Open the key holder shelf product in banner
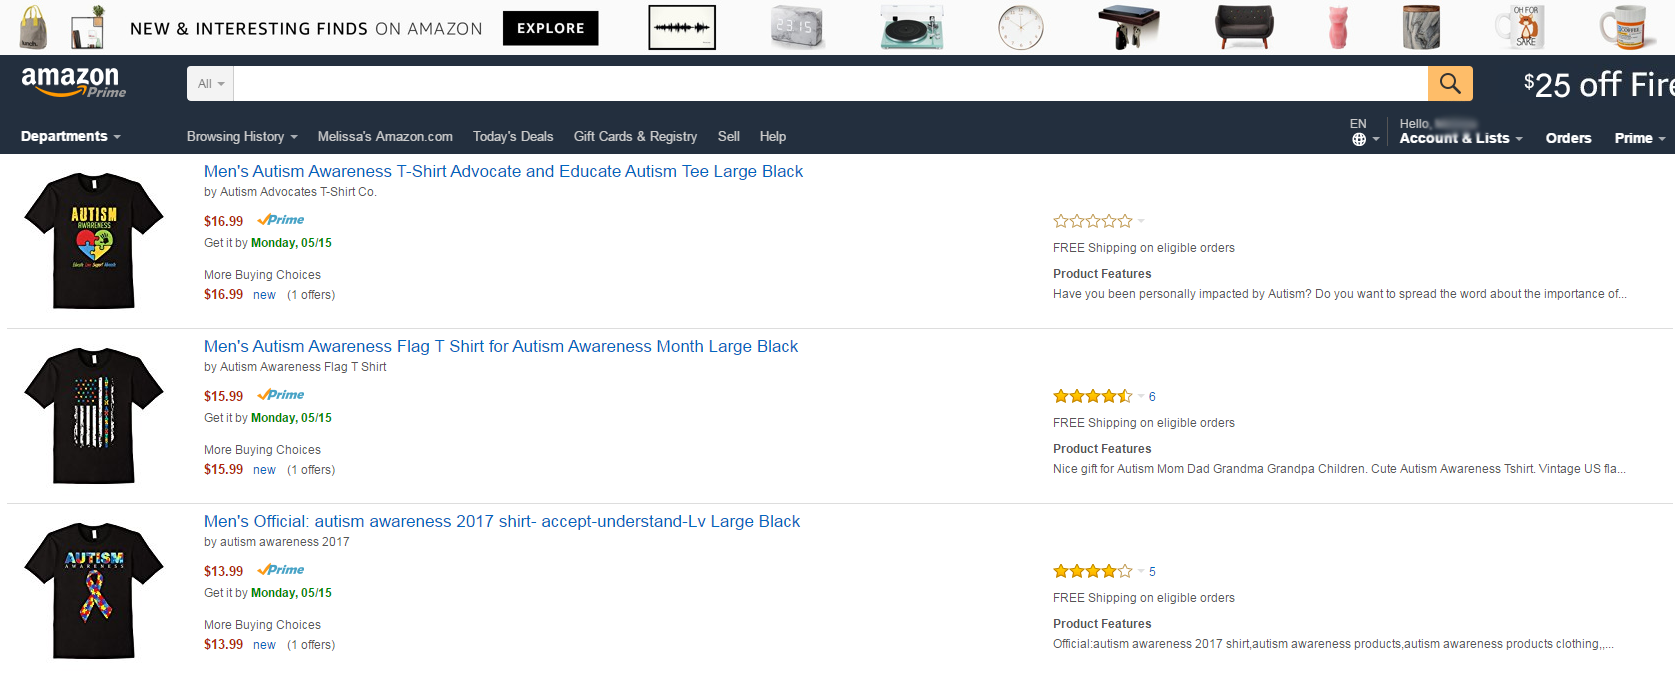 tap(1128, 27)
